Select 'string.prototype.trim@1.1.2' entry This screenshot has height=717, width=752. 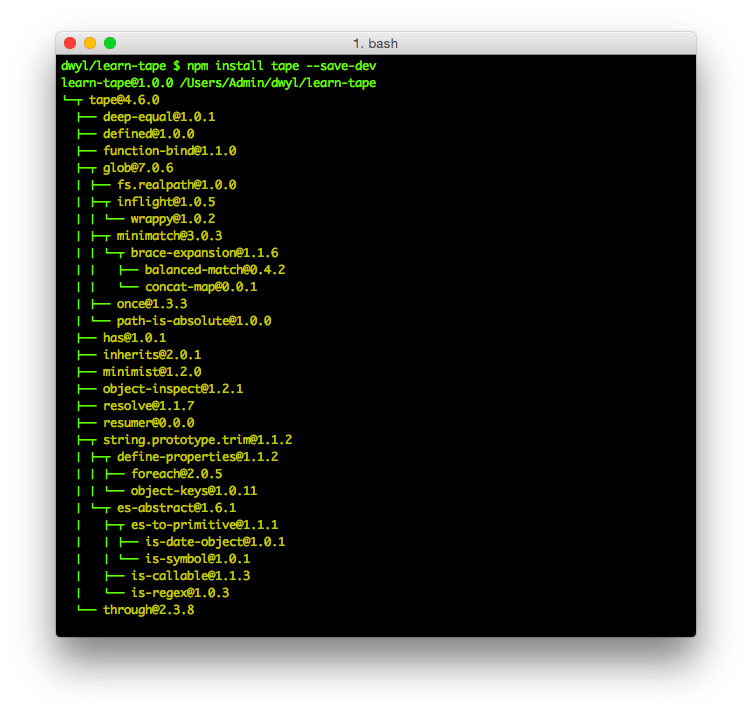198,440
